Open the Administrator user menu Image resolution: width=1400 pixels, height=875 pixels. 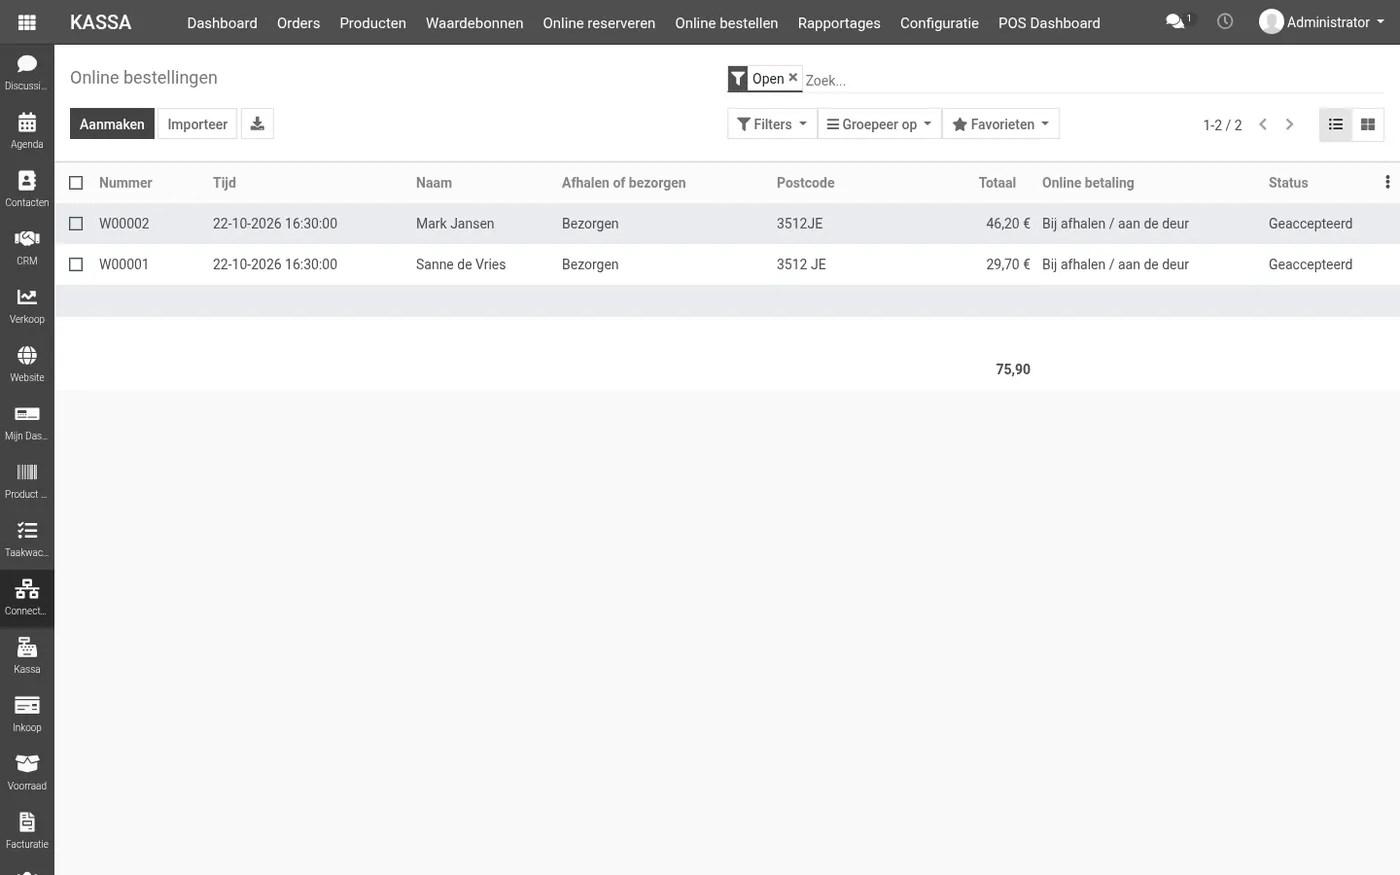[1322, 21]
